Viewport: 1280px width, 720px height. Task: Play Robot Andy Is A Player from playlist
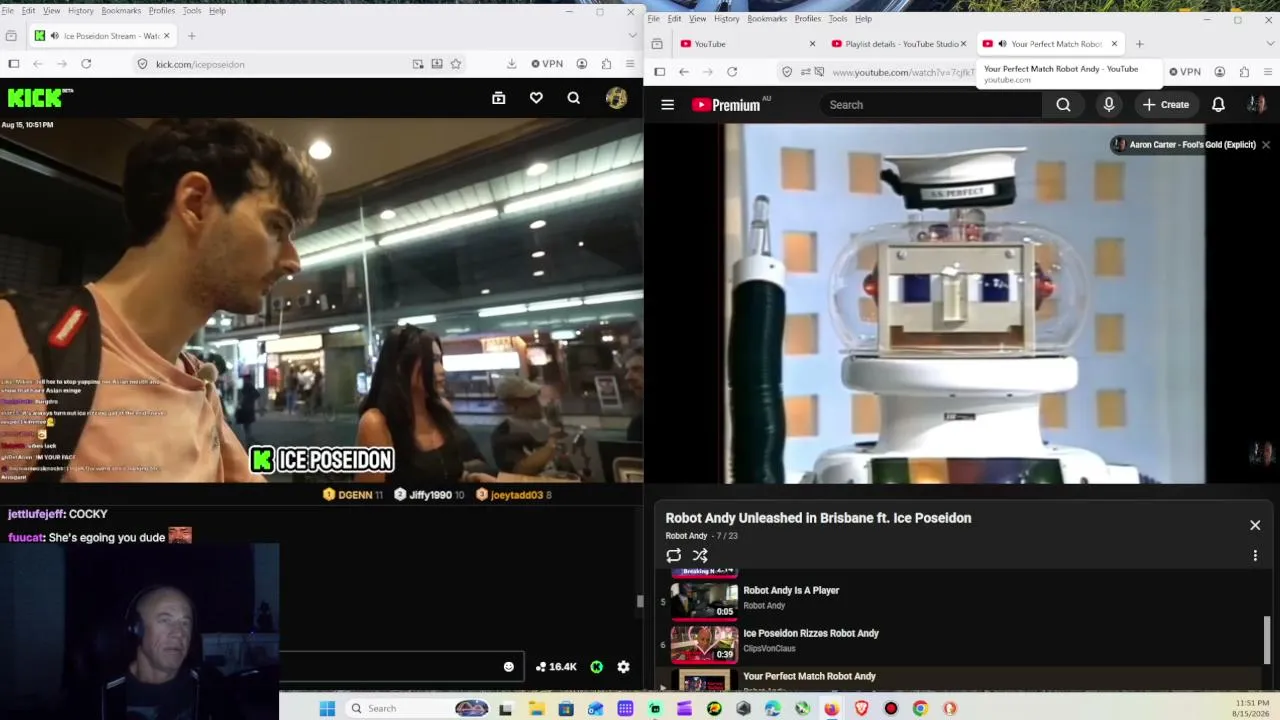(791, 590)
